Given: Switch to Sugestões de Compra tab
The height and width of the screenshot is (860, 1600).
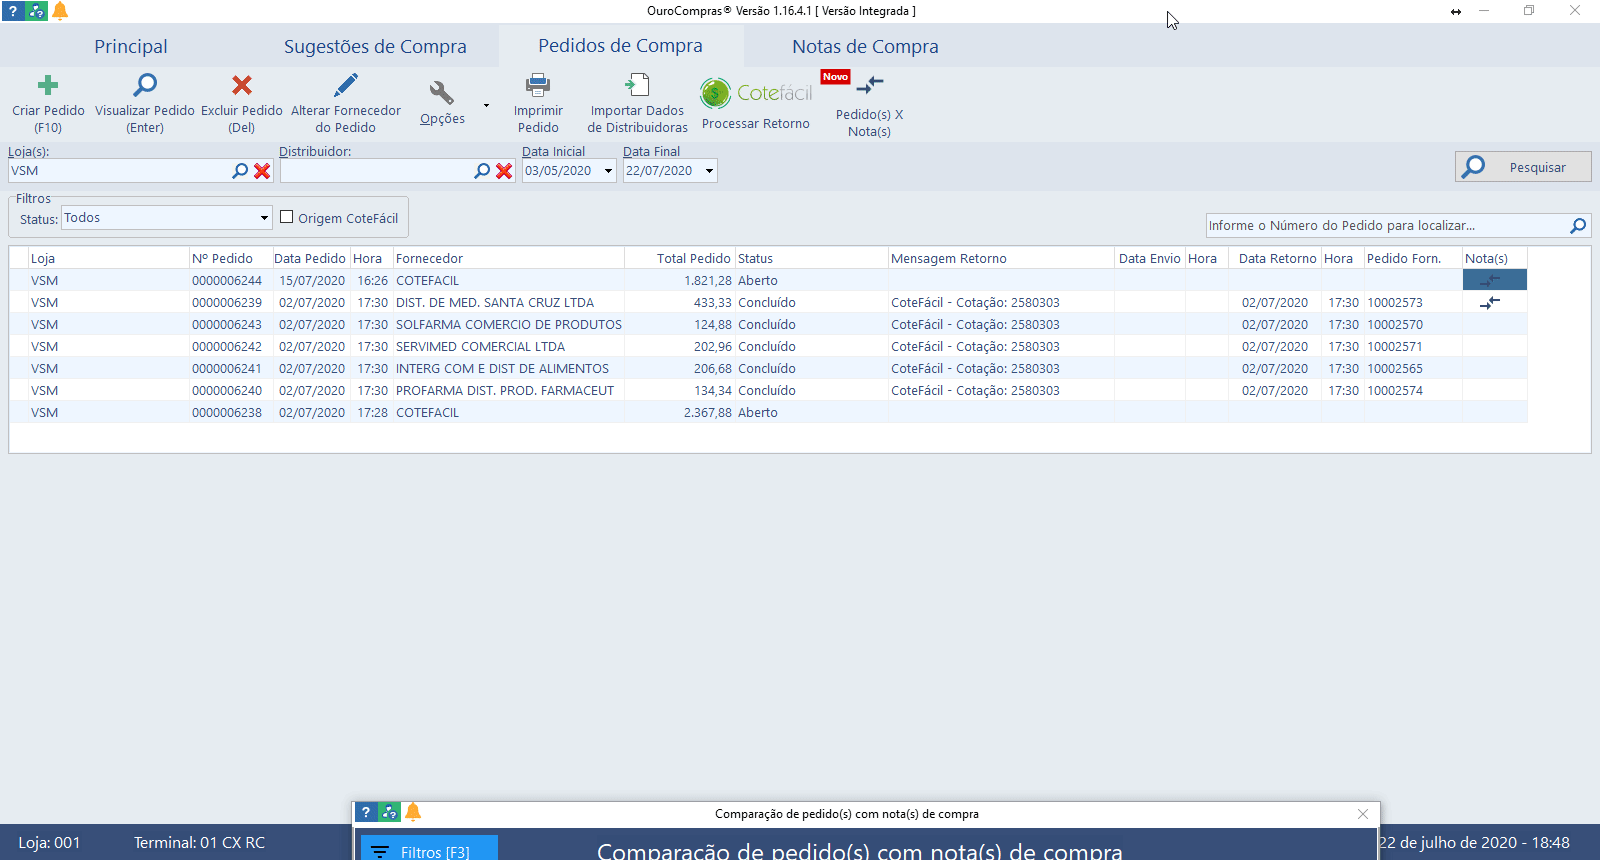Looking at the screenshot, I should point(375,47).
